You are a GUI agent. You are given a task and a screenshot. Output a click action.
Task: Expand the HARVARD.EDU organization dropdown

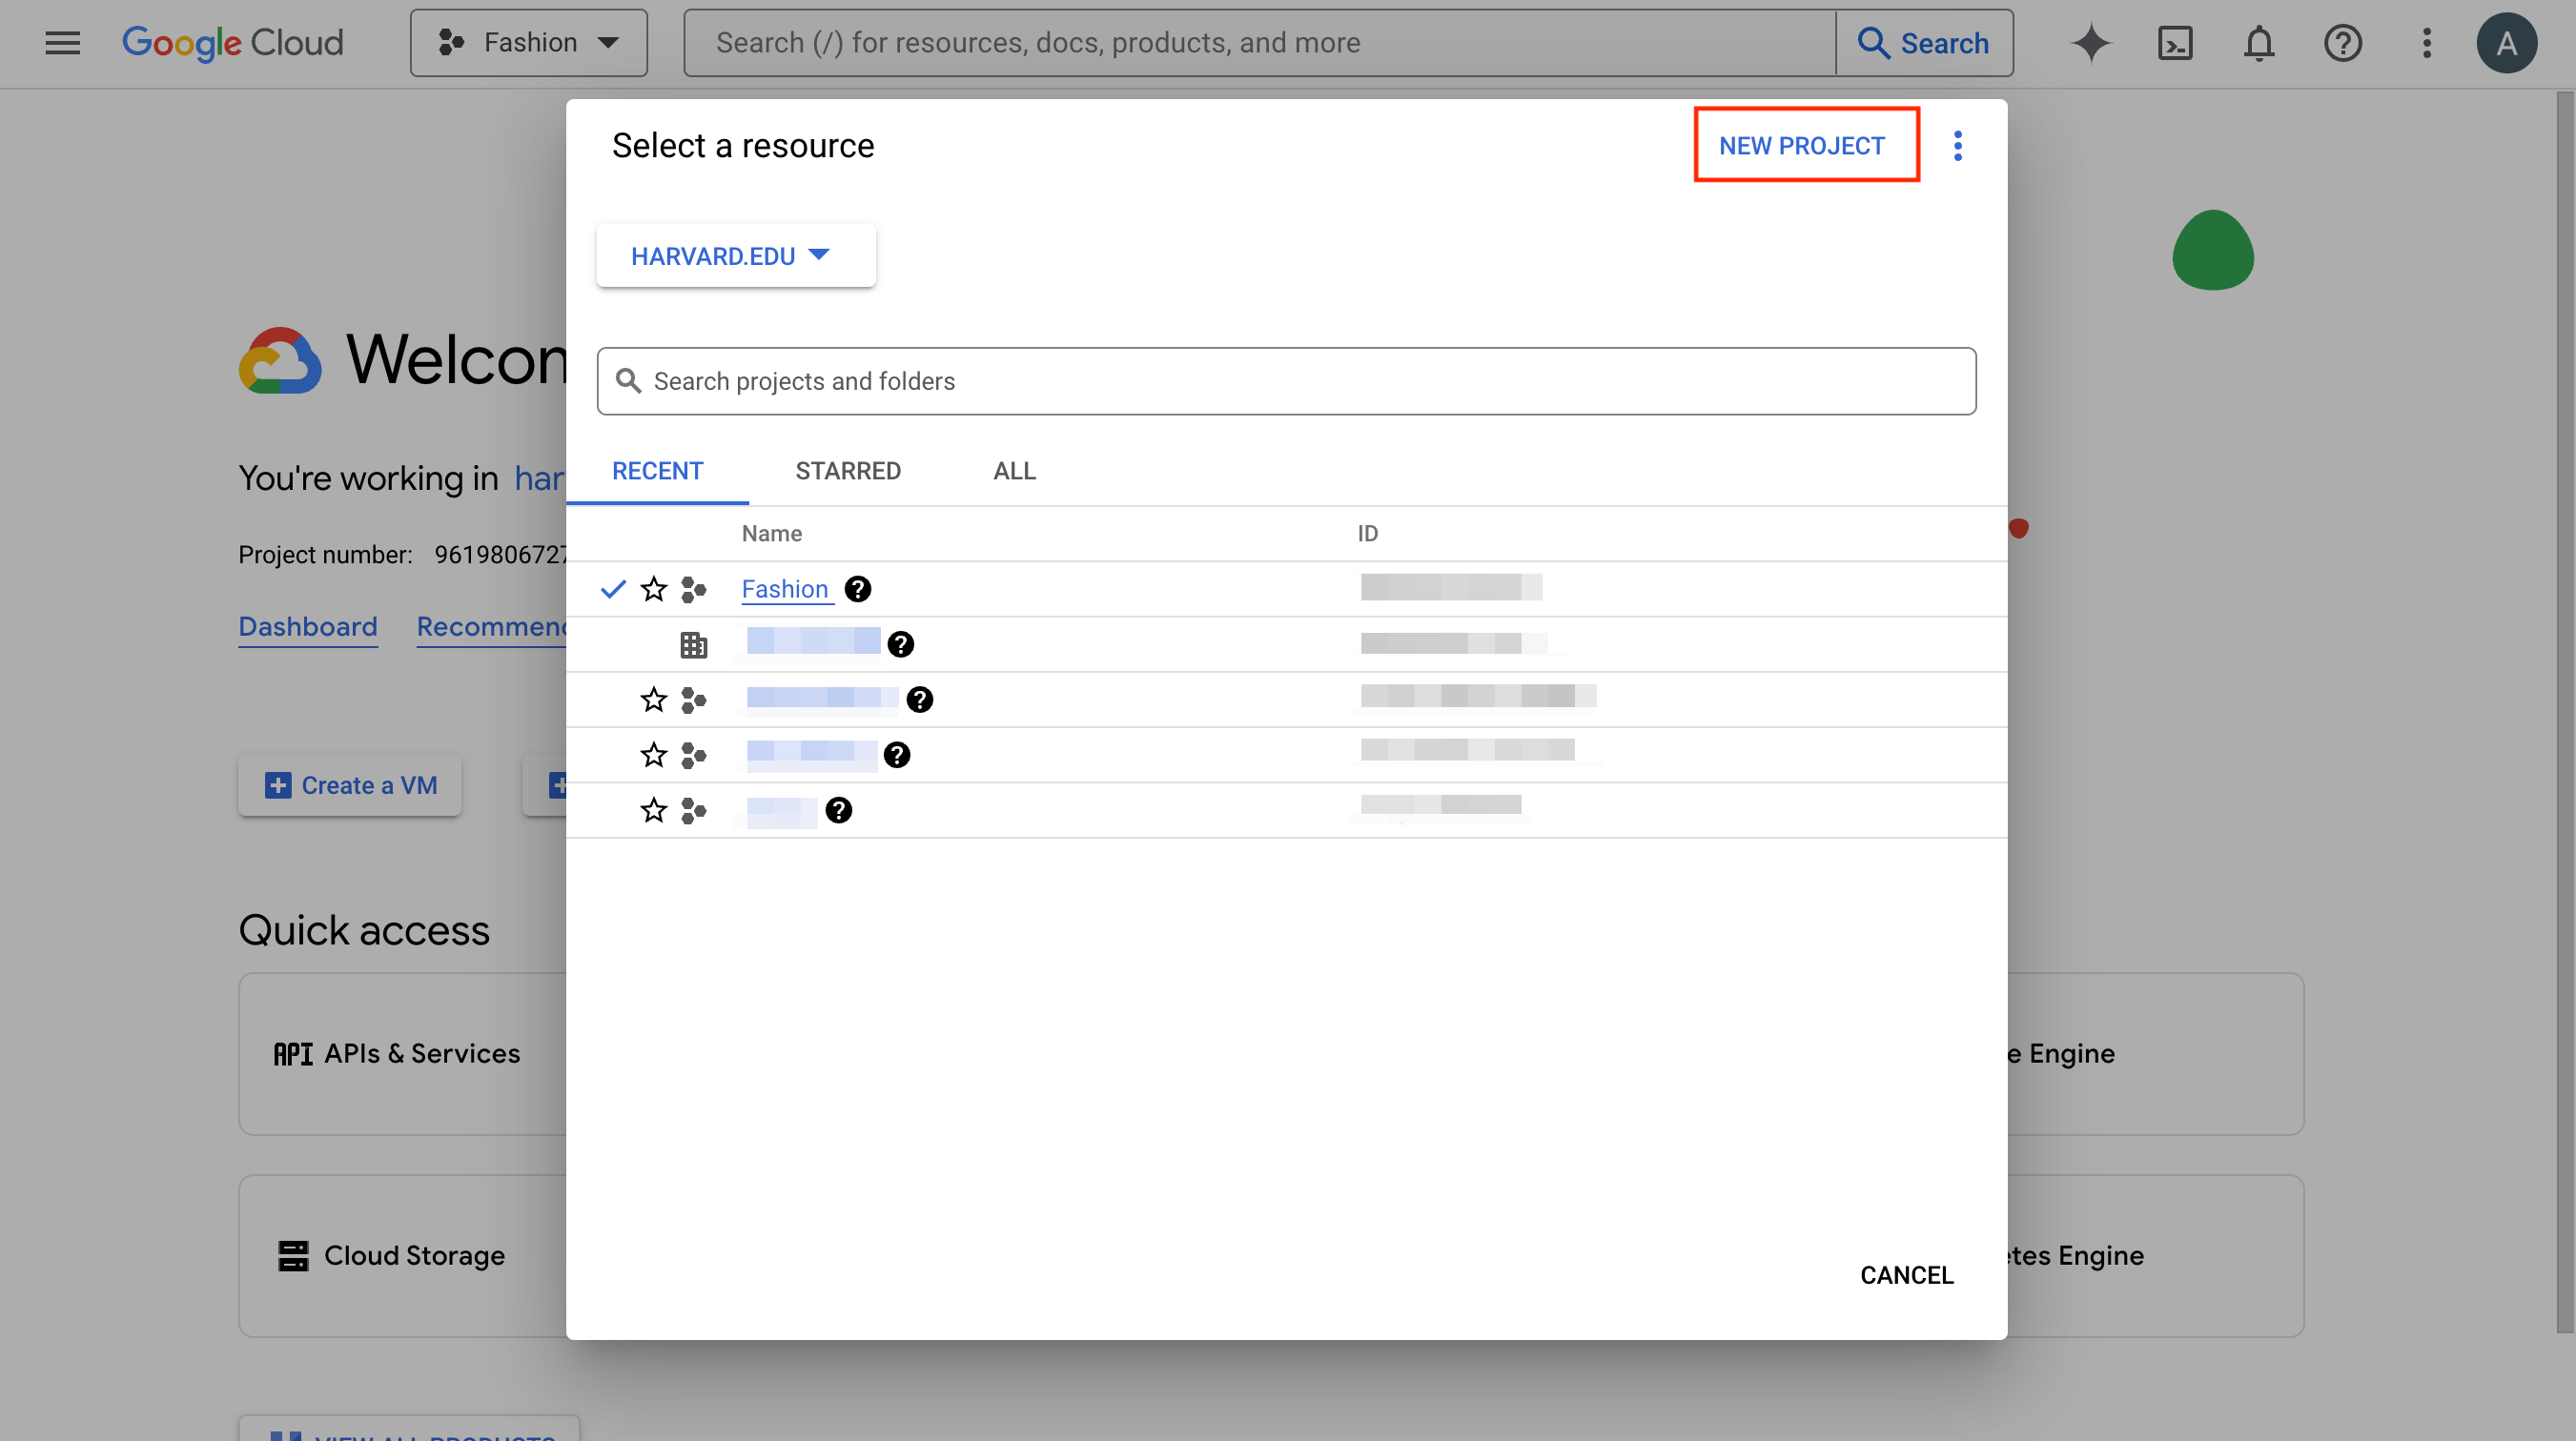point(735,256)
